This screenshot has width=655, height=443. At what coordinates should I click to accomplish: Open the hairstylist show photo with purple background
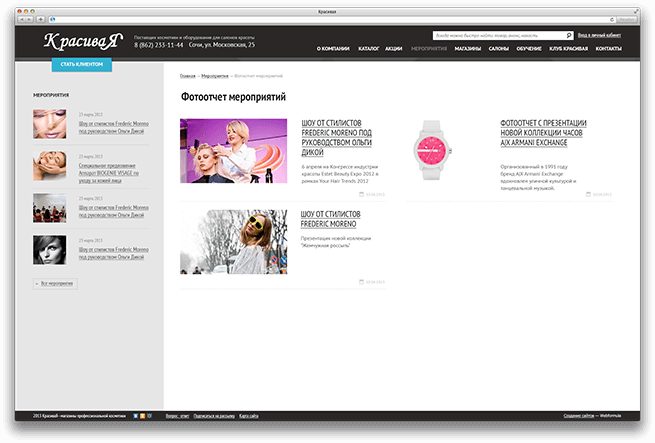tap(234, 150)
